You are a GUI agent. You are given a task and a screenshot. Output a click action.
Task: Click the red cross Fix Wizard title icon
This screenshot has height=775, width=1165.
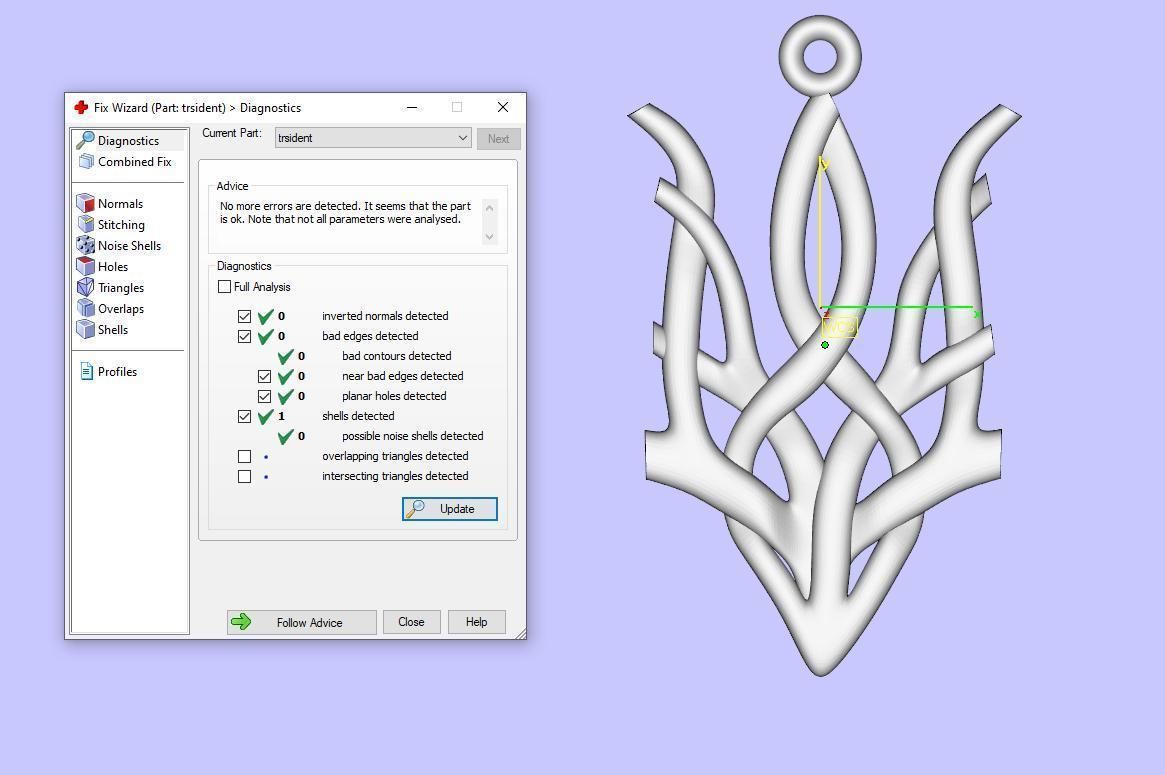pyautogui.click(x=81, y=108)
